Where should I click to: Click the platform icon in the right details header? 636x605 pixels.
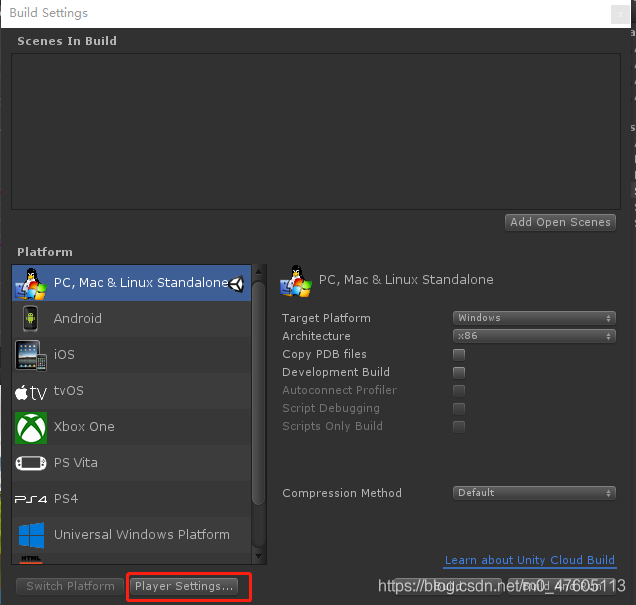click(296, 281)
